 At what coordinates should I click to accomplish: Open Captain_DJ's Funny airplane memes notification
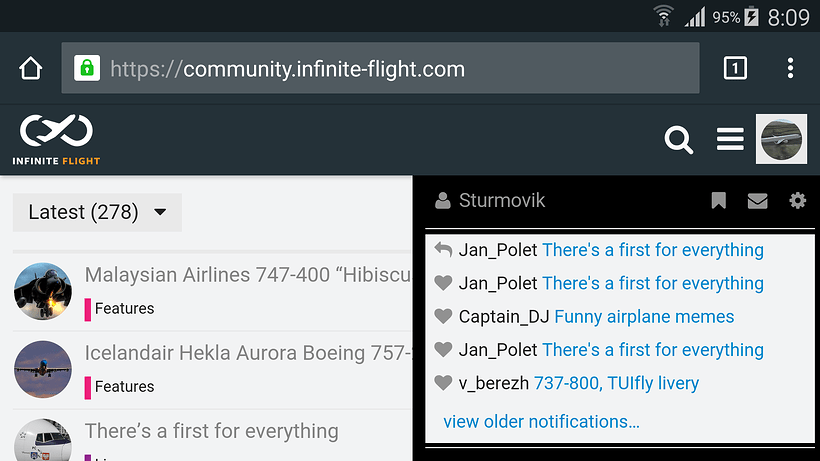coord(643,317)
